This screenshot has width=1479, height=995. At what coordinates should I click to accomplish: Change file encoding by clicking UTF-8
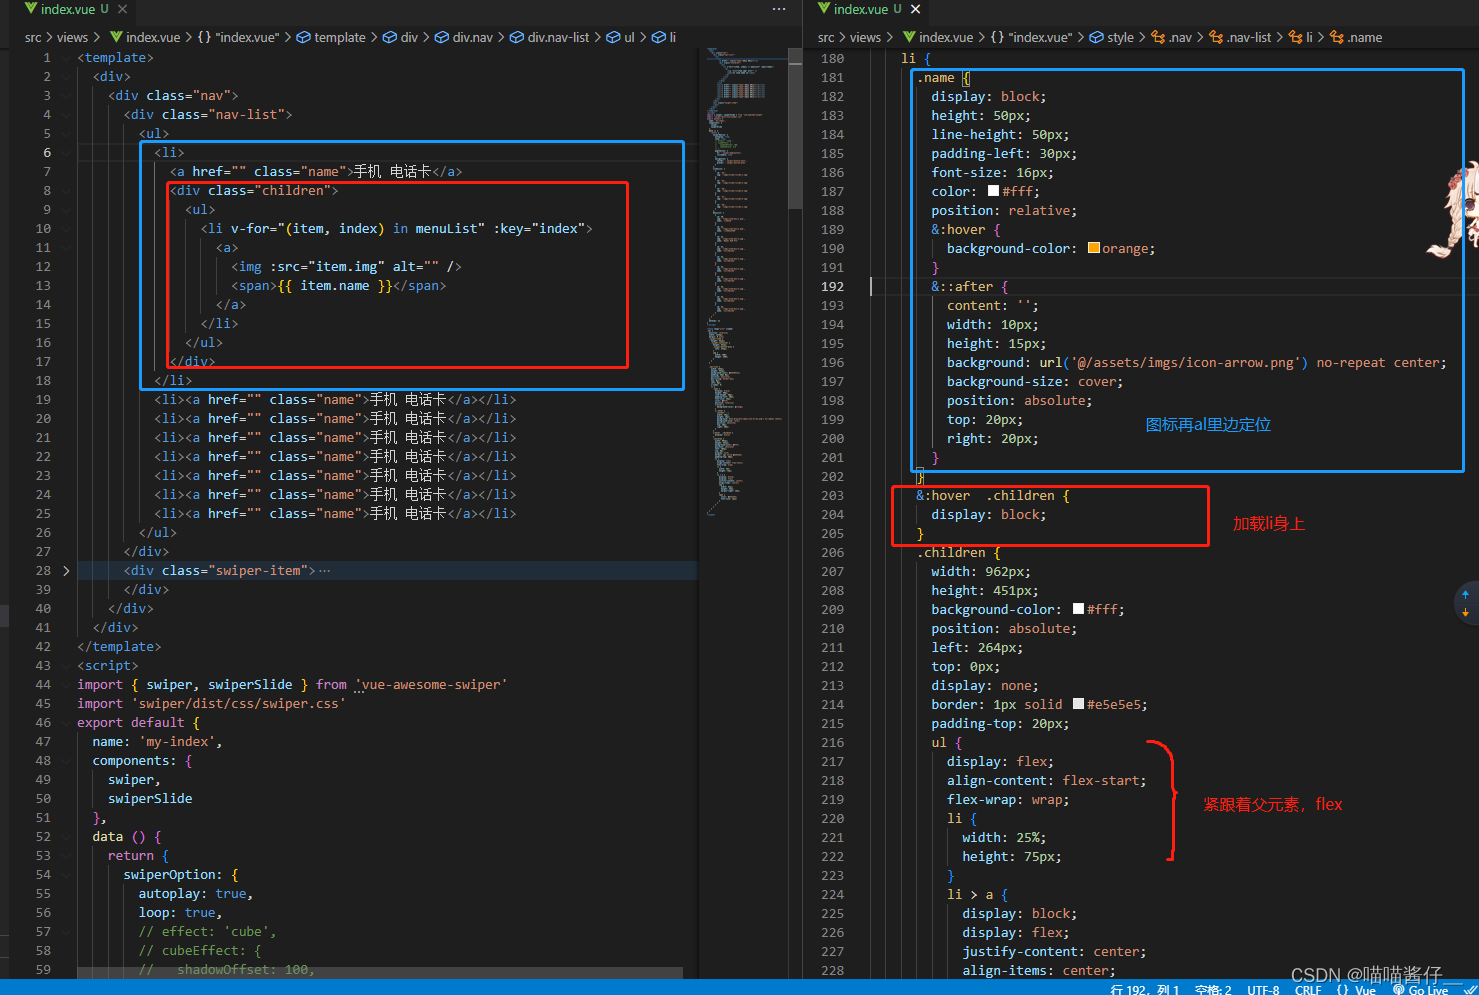tap(1263, 990)
